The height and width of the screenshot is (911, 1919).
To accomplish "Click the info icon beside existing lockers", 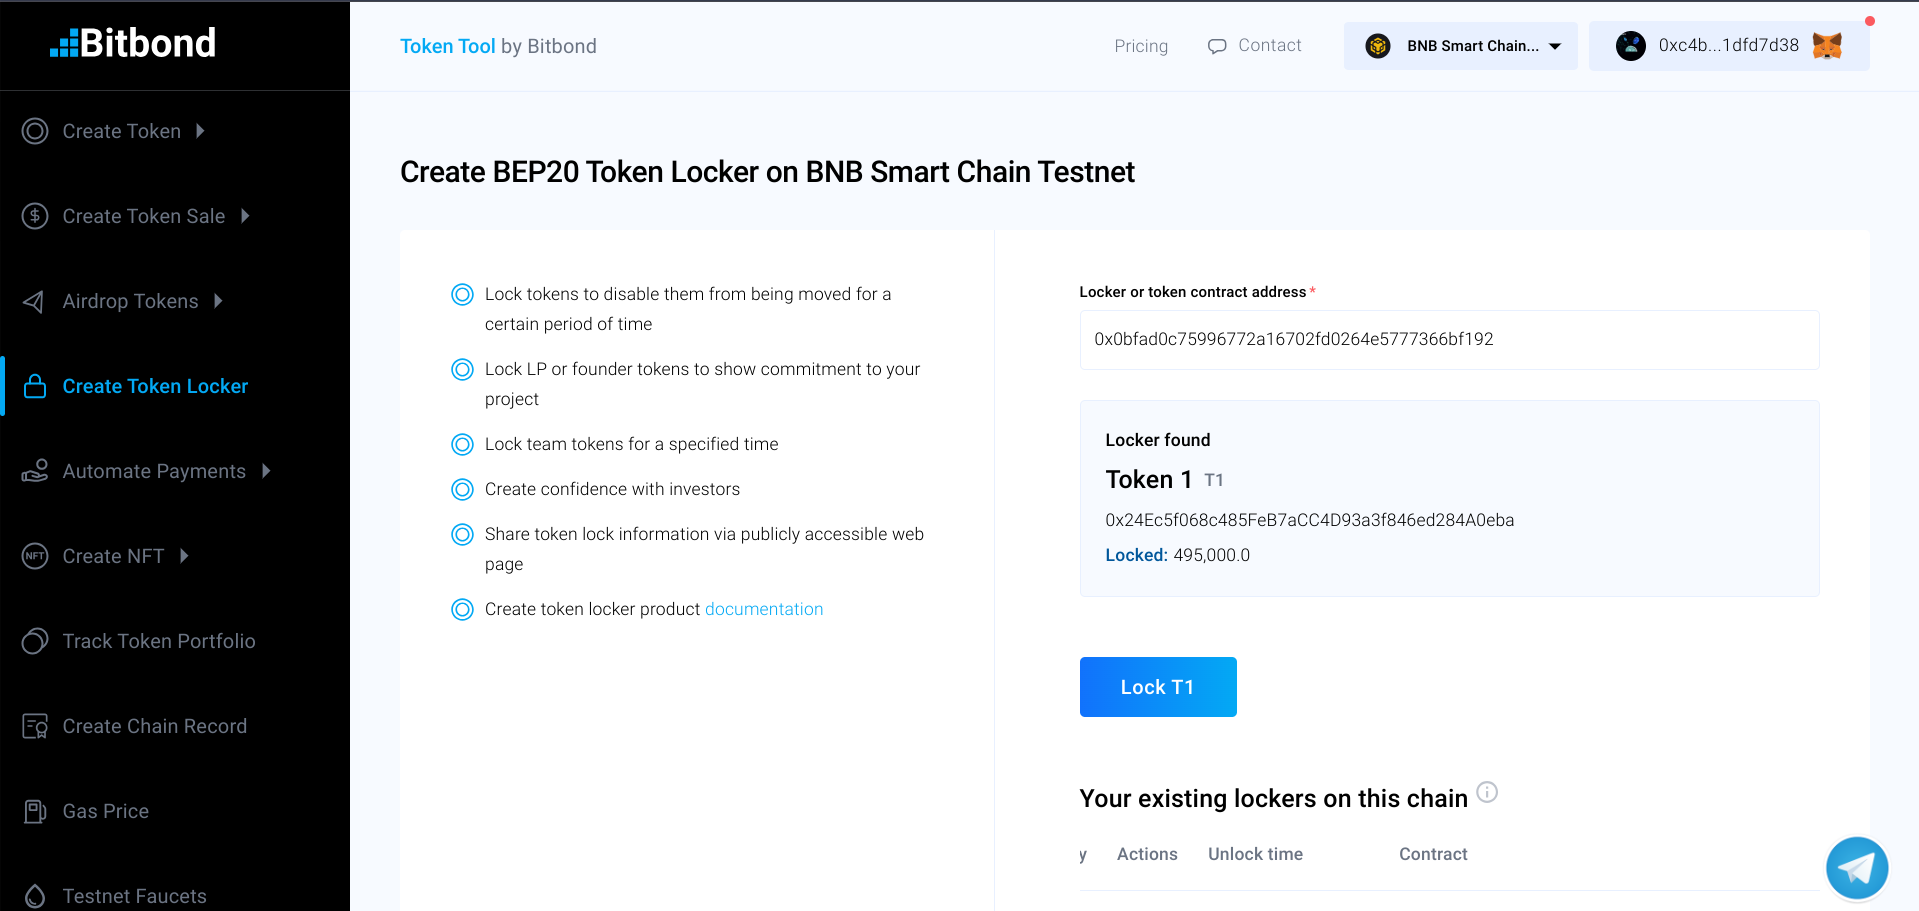I will 1487,792.
